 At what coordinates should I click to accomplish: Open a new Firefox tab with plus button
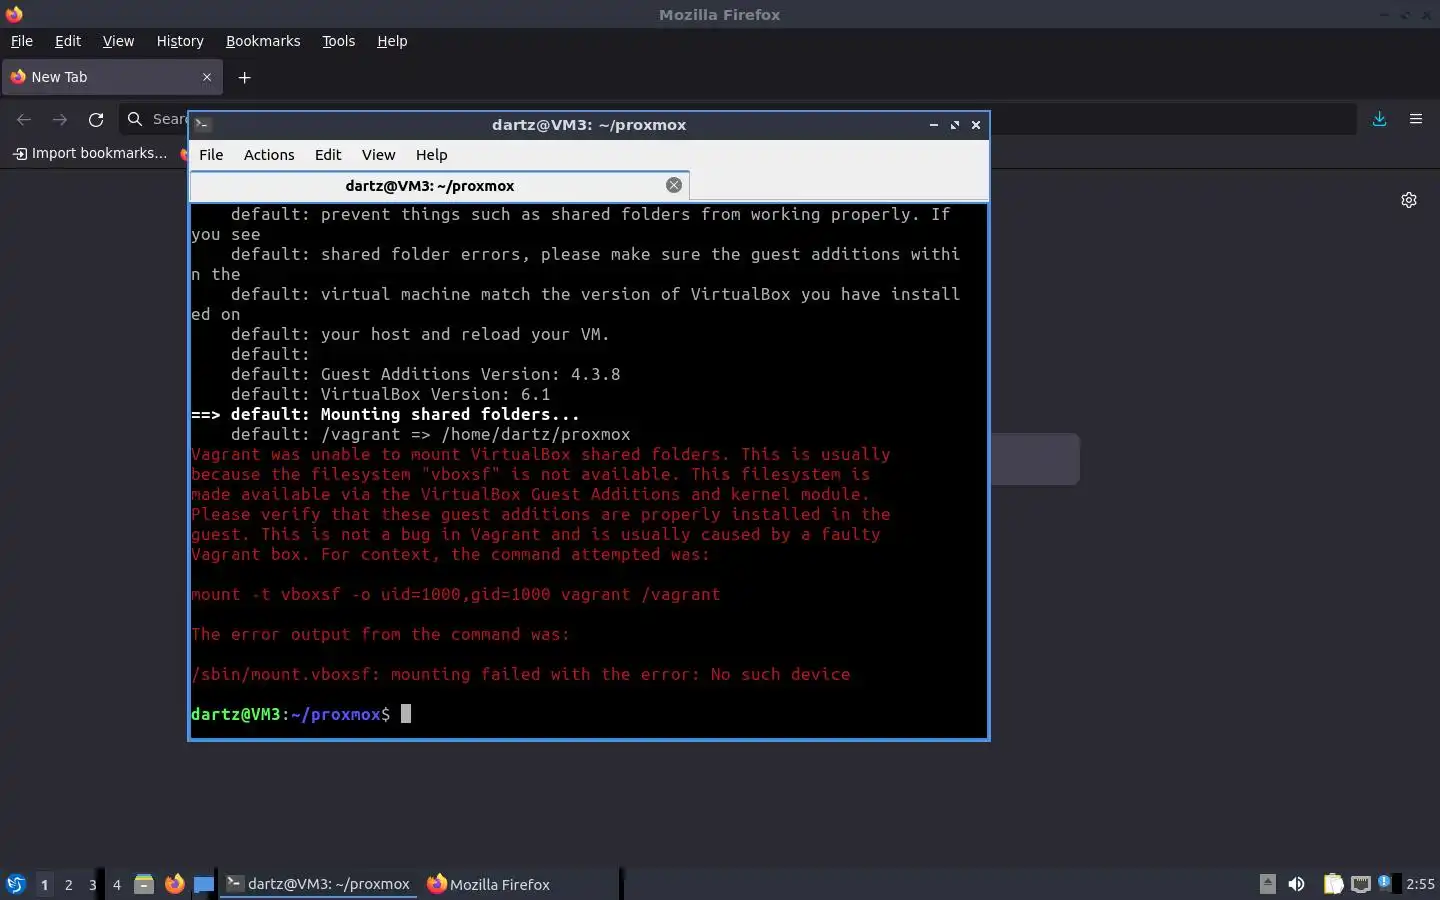(x=244, y=77)
